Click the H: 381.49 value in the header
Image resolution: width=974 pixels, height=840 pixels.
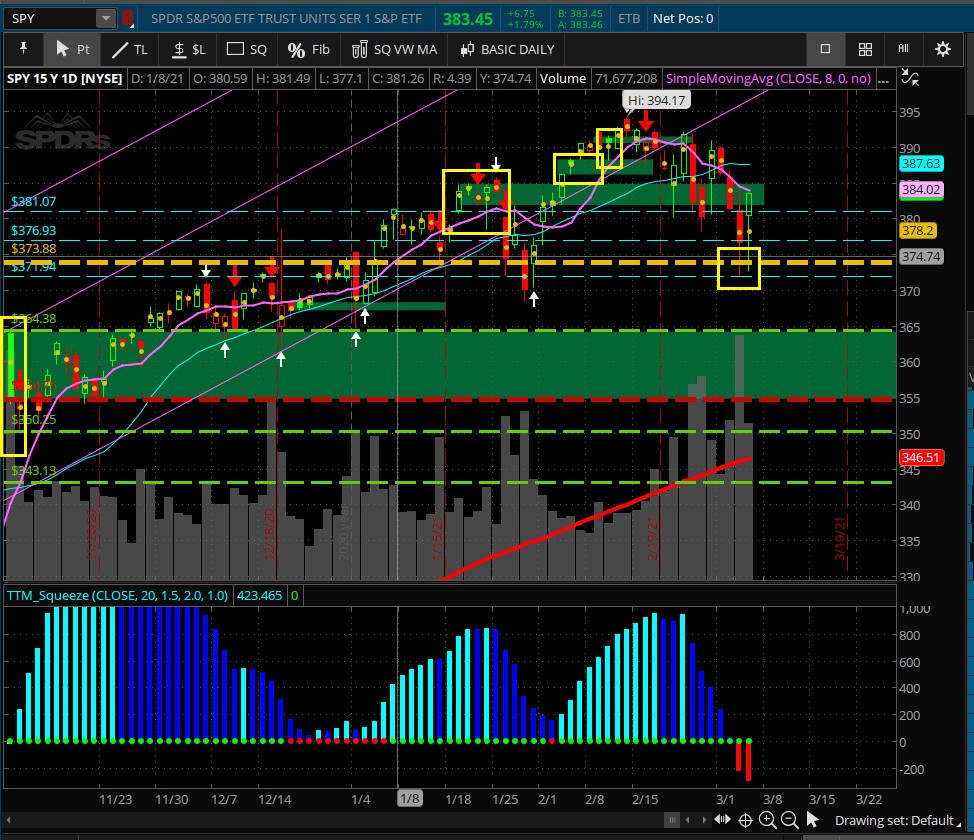pyautogui.click(x=283, y=79)
